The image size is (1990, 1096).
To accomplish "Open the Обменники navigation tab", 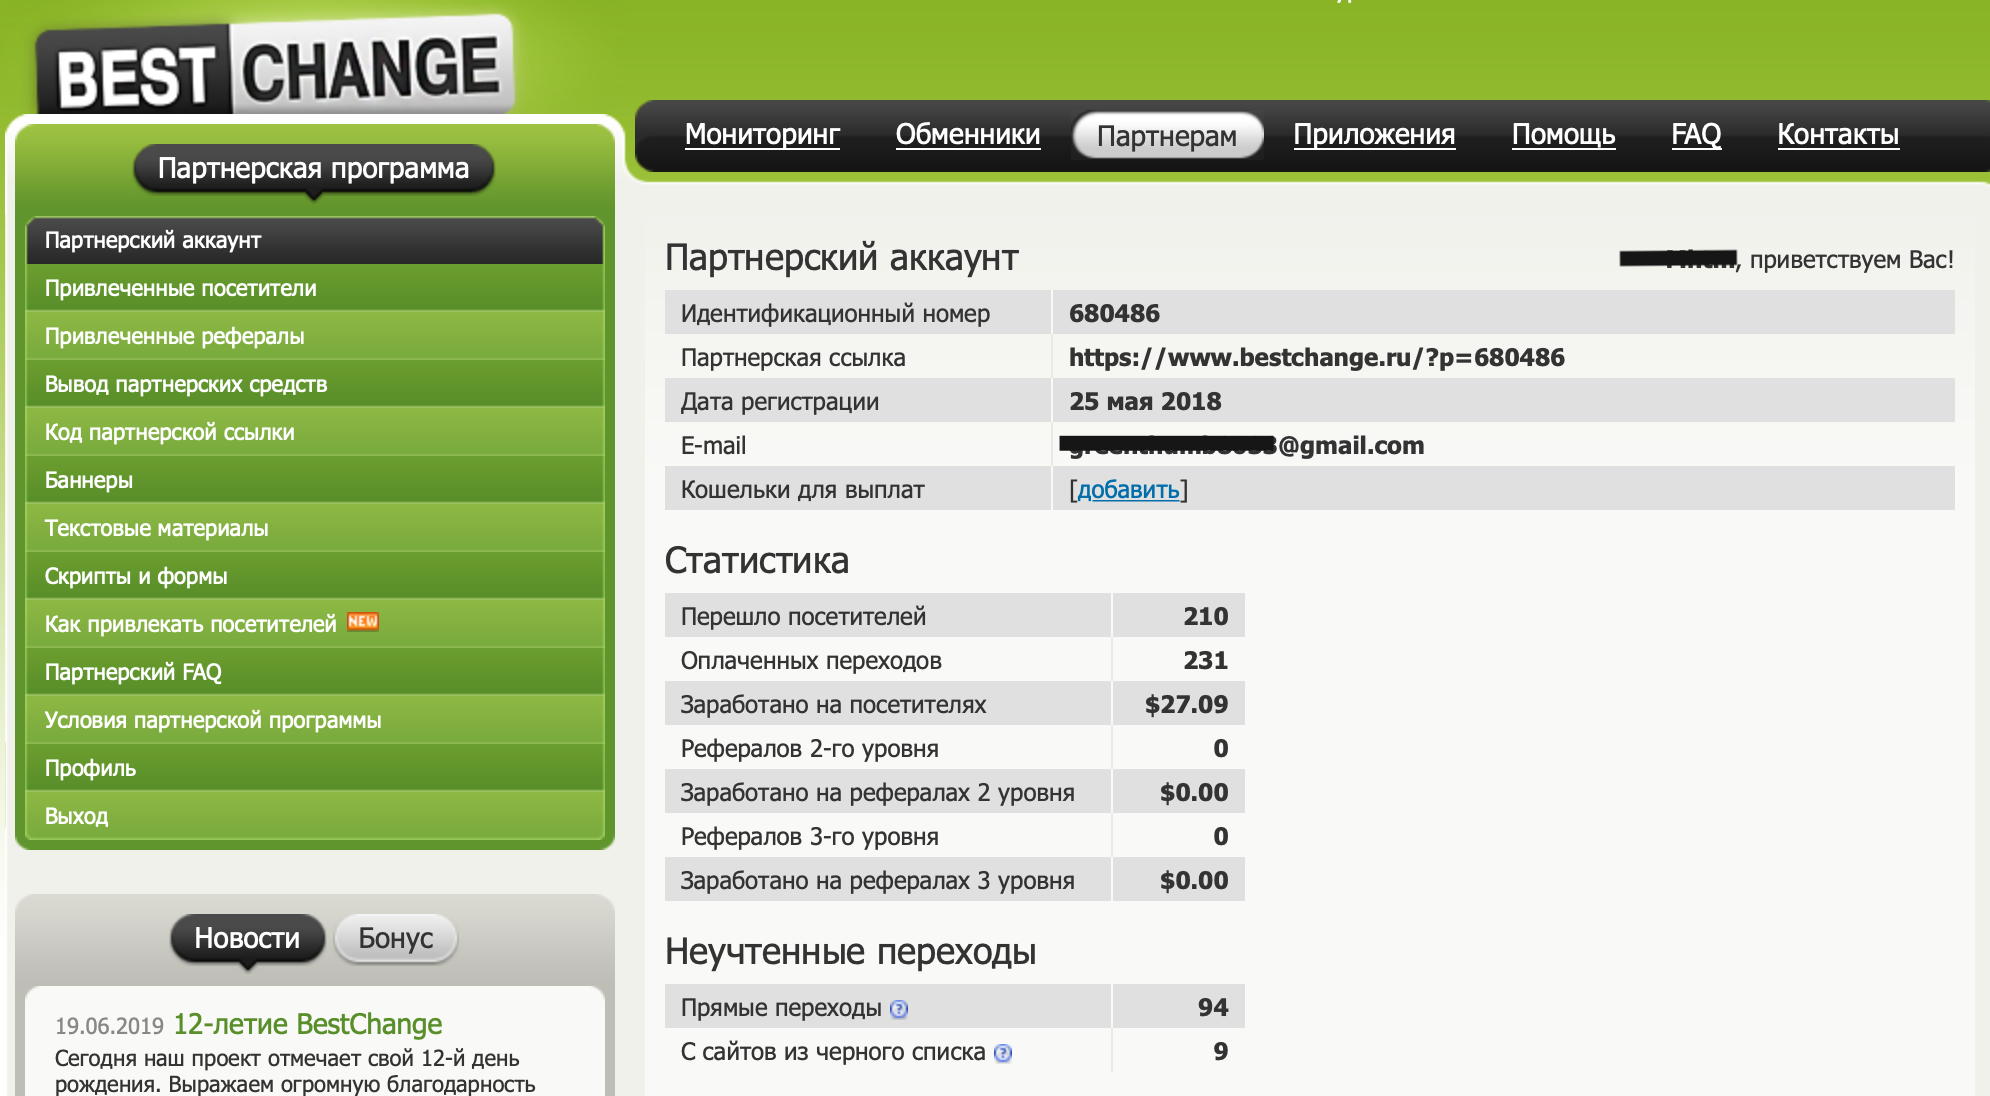I will (967, 135).
